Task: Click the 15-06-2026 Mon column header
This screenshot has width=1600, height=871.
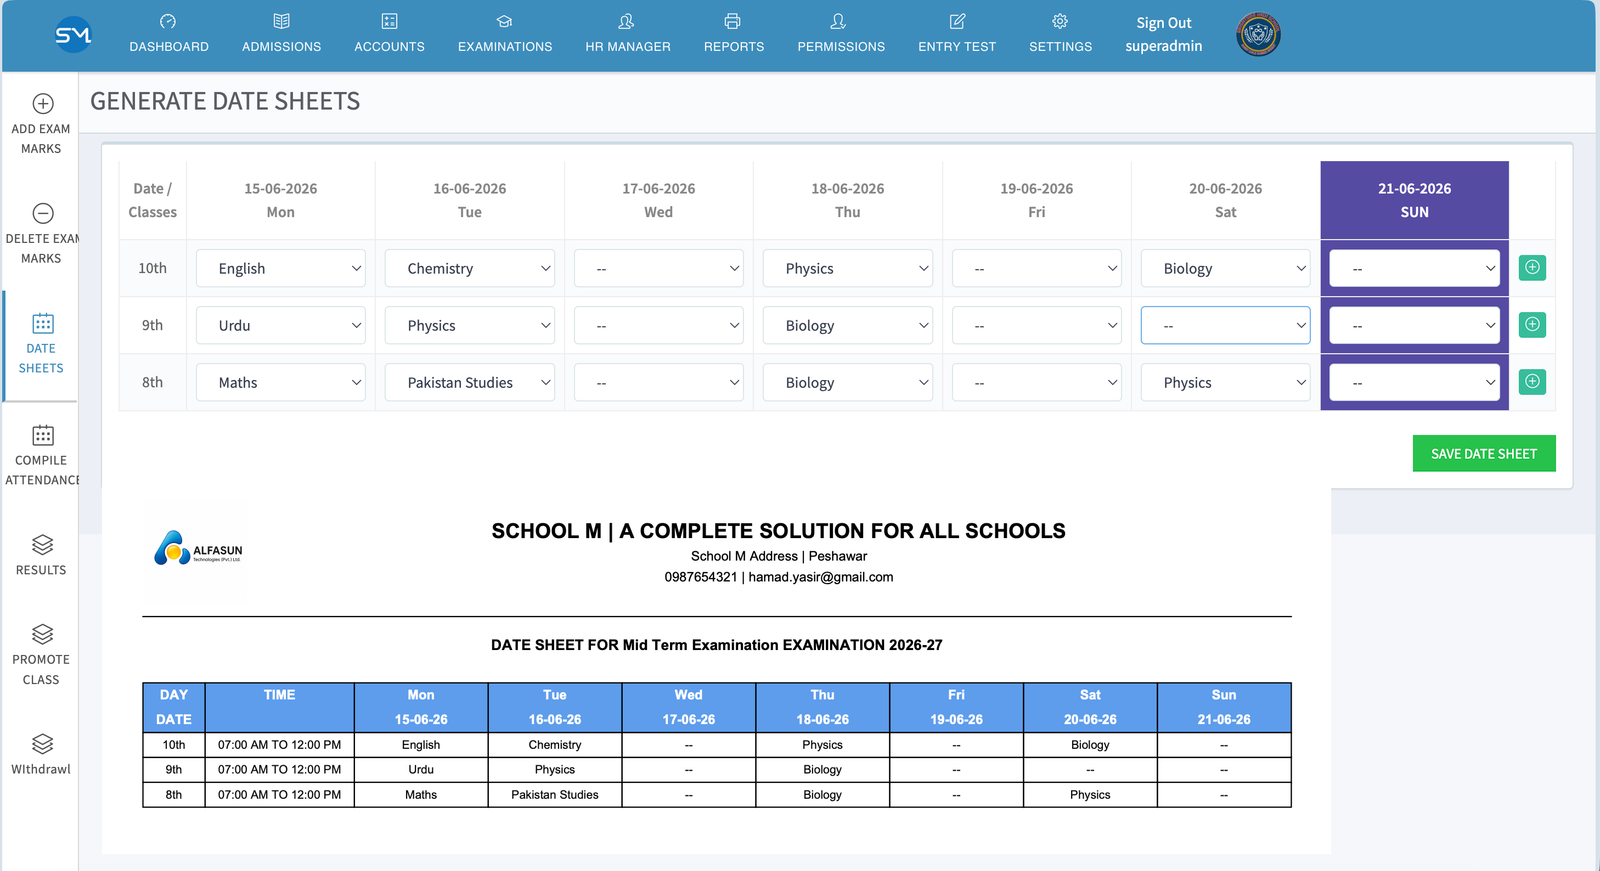Action: (281, 200)
